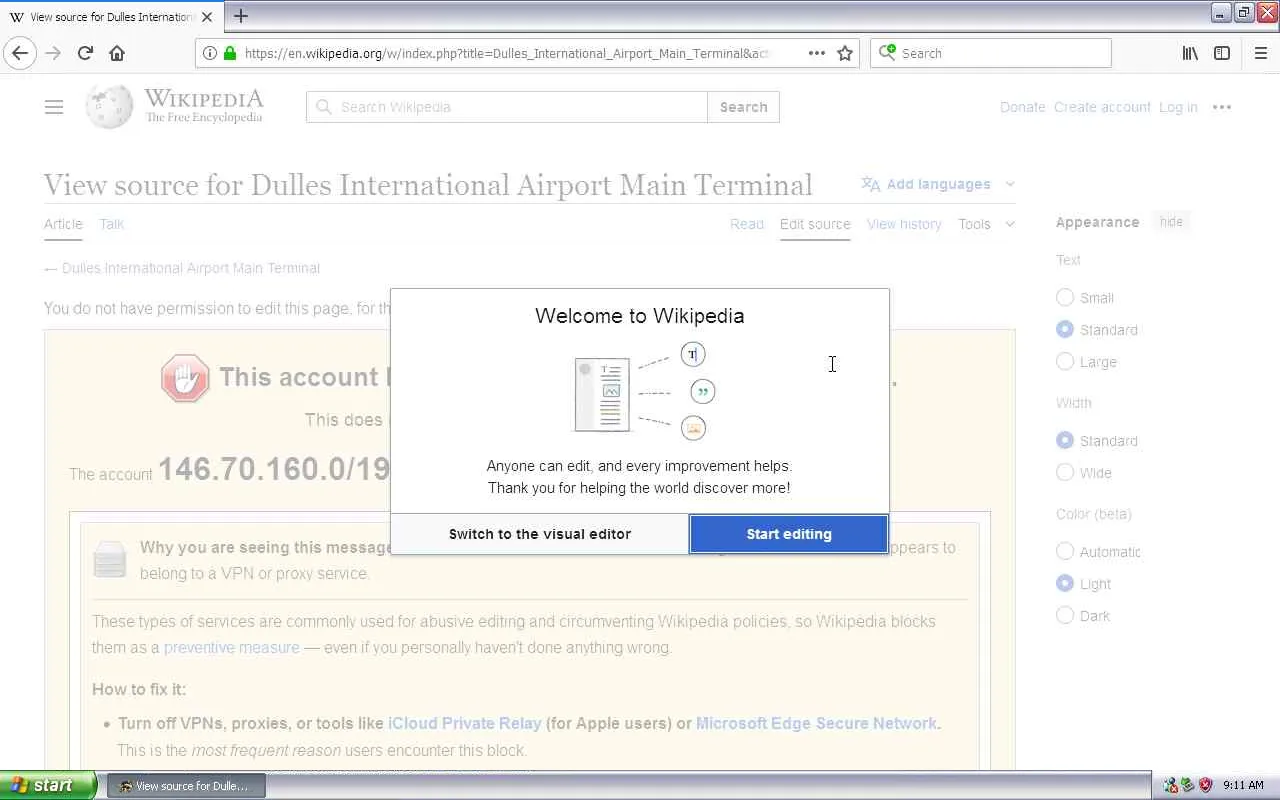The image size is (1280, 800).
Task: Open the Firefox hamburger menu
Action: click(1261, 53)
